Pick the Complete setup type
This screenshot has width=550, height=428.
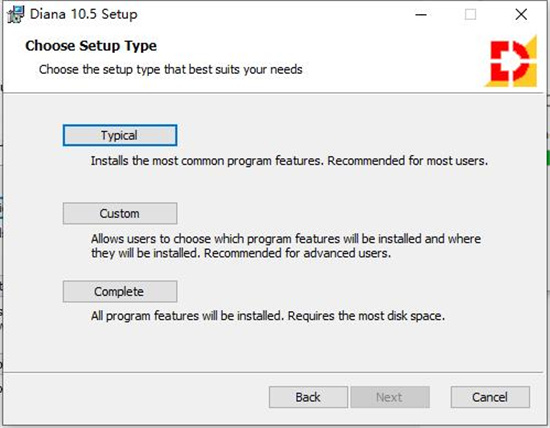120,291
